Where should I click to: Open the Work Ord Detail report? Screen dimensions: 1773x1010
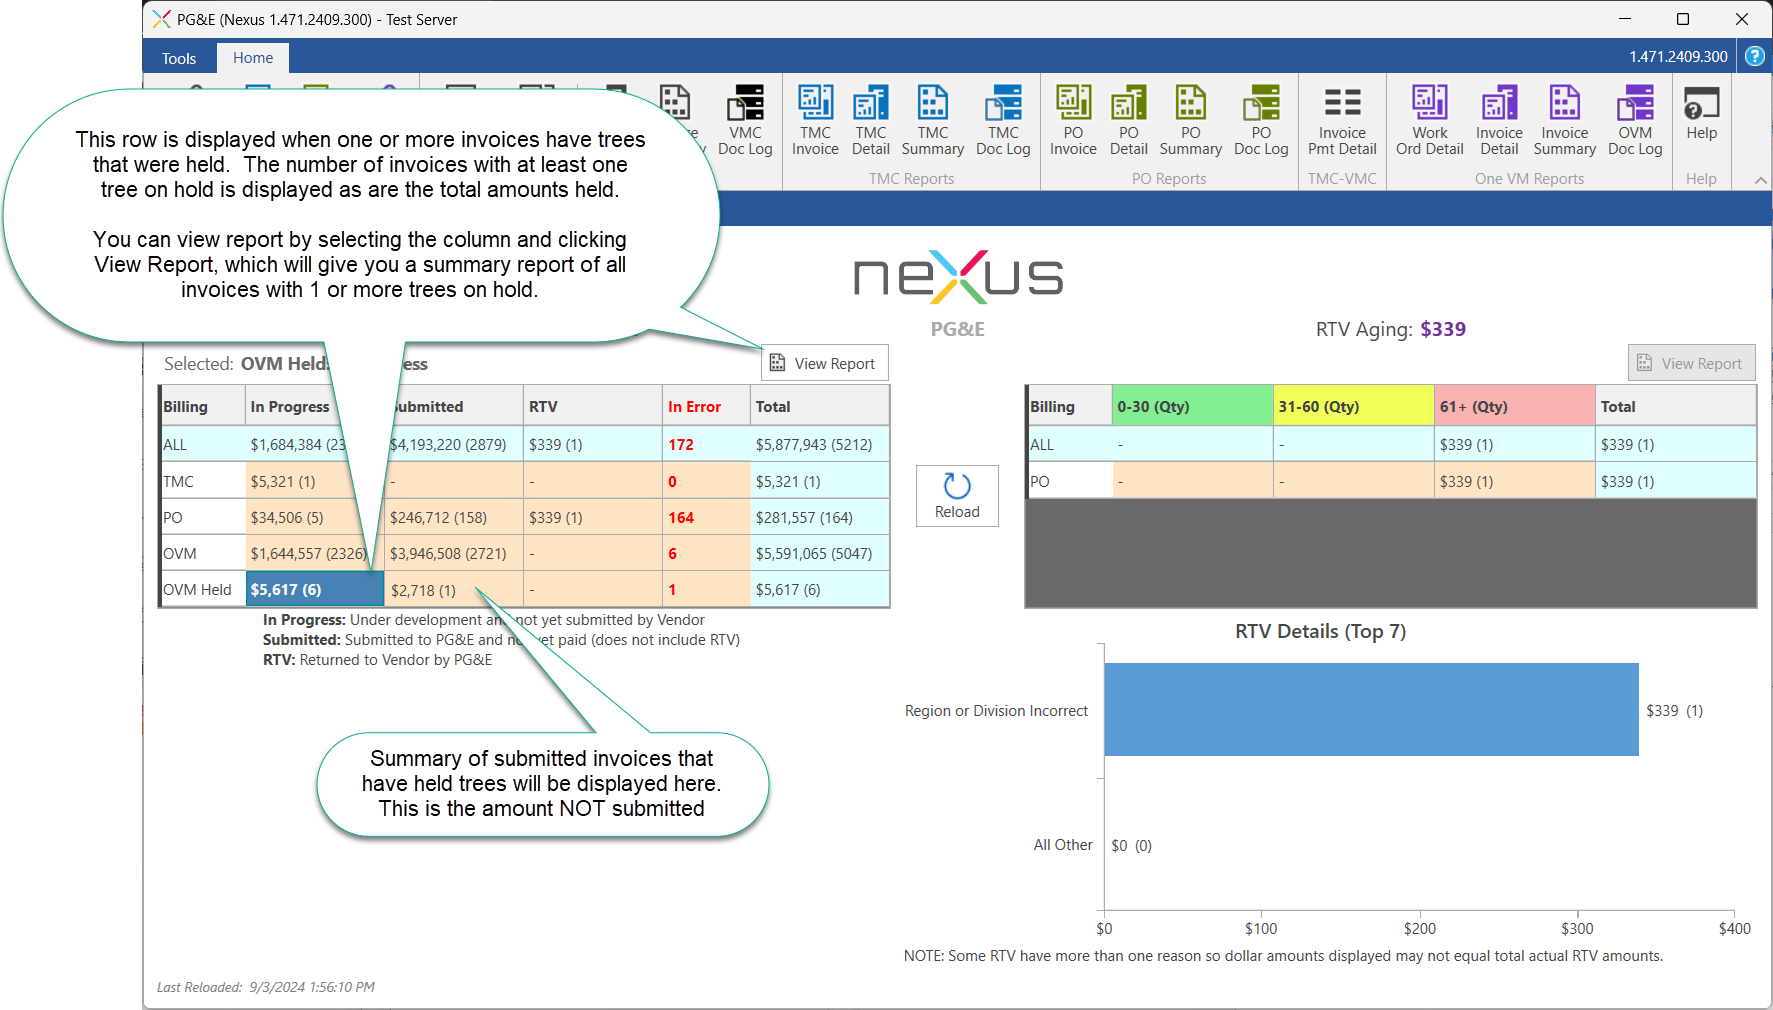1429,120
